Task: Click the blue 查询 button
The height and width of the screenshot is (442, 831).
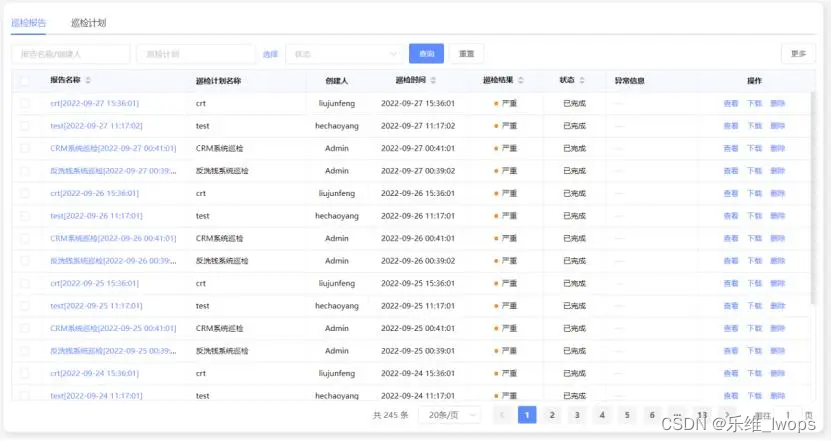Action: click(427, 54)
